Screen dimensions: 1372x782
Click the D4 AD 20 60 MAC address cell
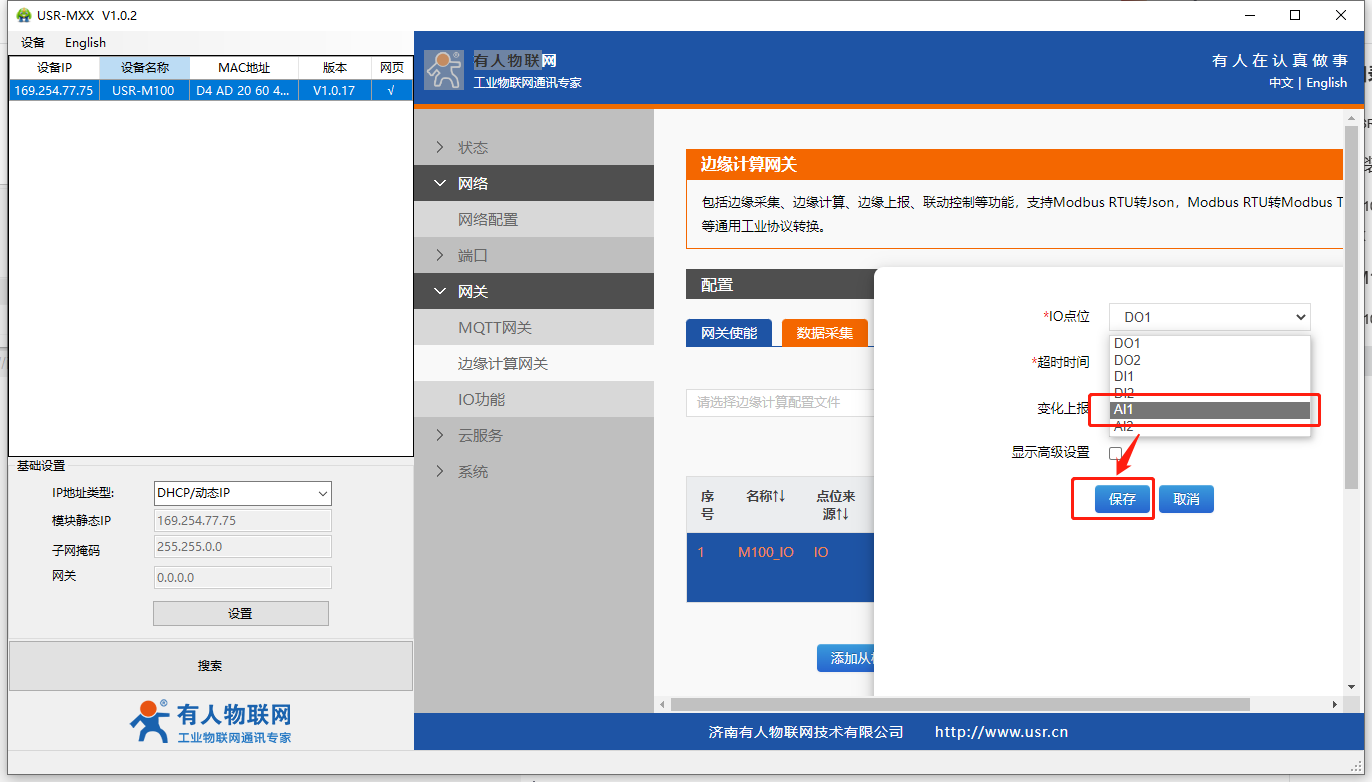244,90
